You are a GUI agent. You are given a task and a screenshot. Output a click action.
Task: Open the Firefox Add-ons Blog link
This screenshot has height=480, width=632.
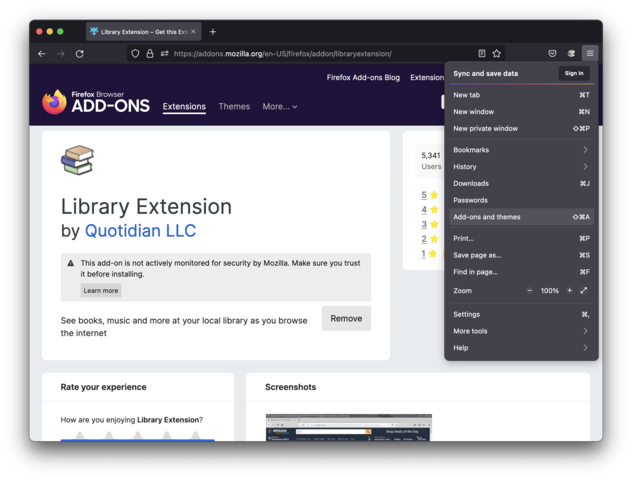click(363, 77)
